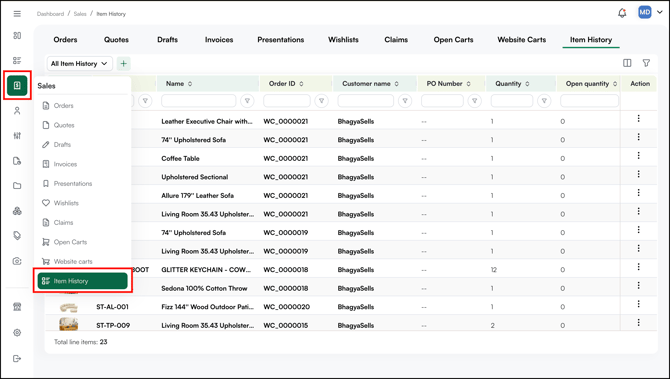Viewport: 670px width, 379px height.
Task: Switch to the Orders tab
Action: click(65, 40)
